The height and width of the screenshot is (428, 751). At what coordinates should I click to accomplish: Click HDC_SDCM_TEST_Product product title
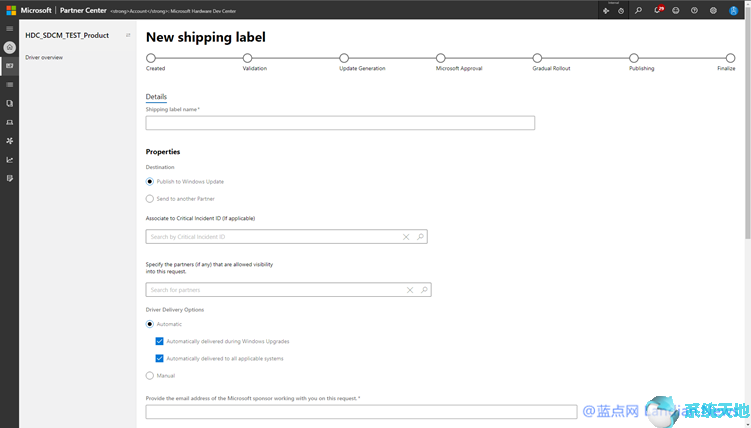pyautogui.click(x=67, y=35)
